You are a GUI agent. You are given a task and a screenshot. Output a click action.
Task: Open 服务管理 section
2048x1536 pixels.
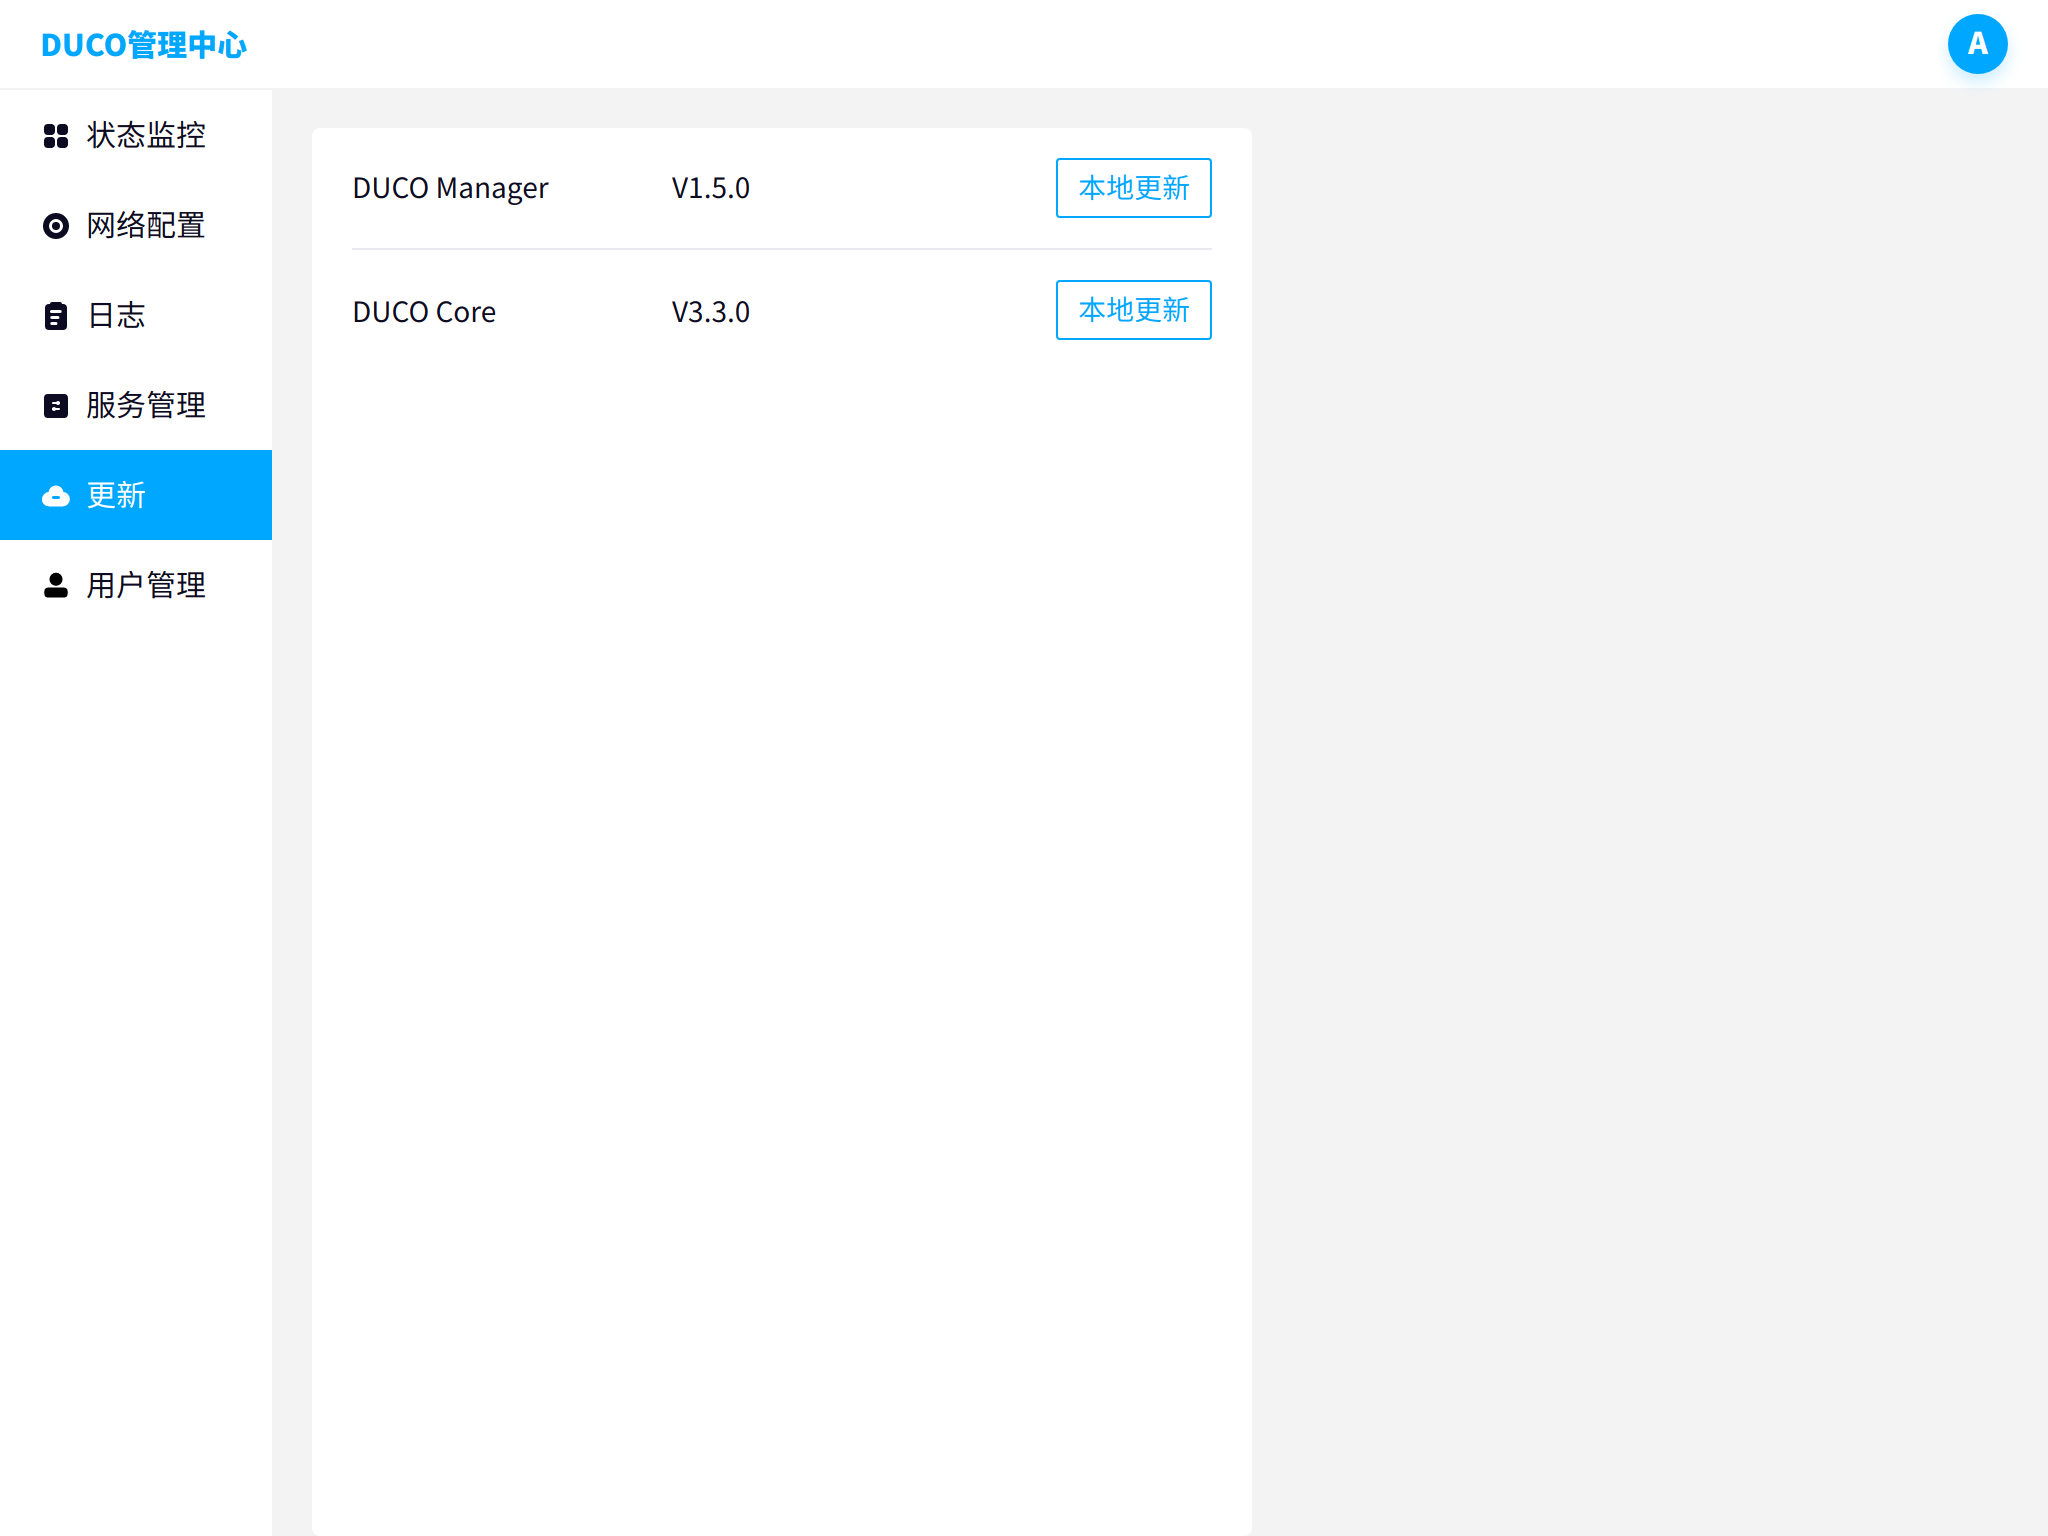click(146, 406)
